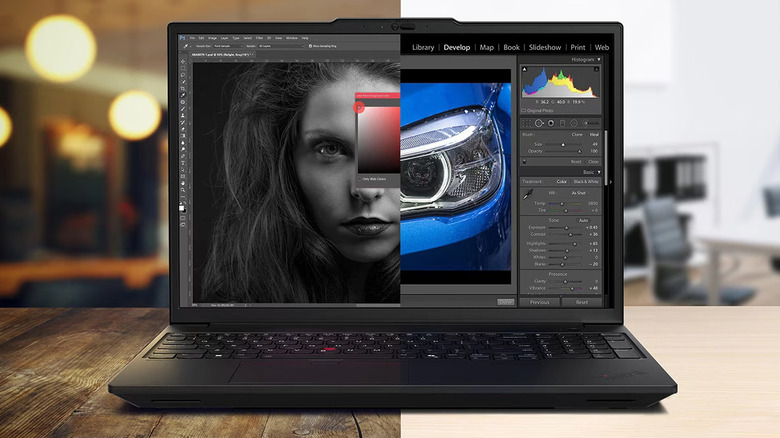Flip the spot removal panel on/off switch
Viewport: 780px width, 438px height.
coord(524,162)
